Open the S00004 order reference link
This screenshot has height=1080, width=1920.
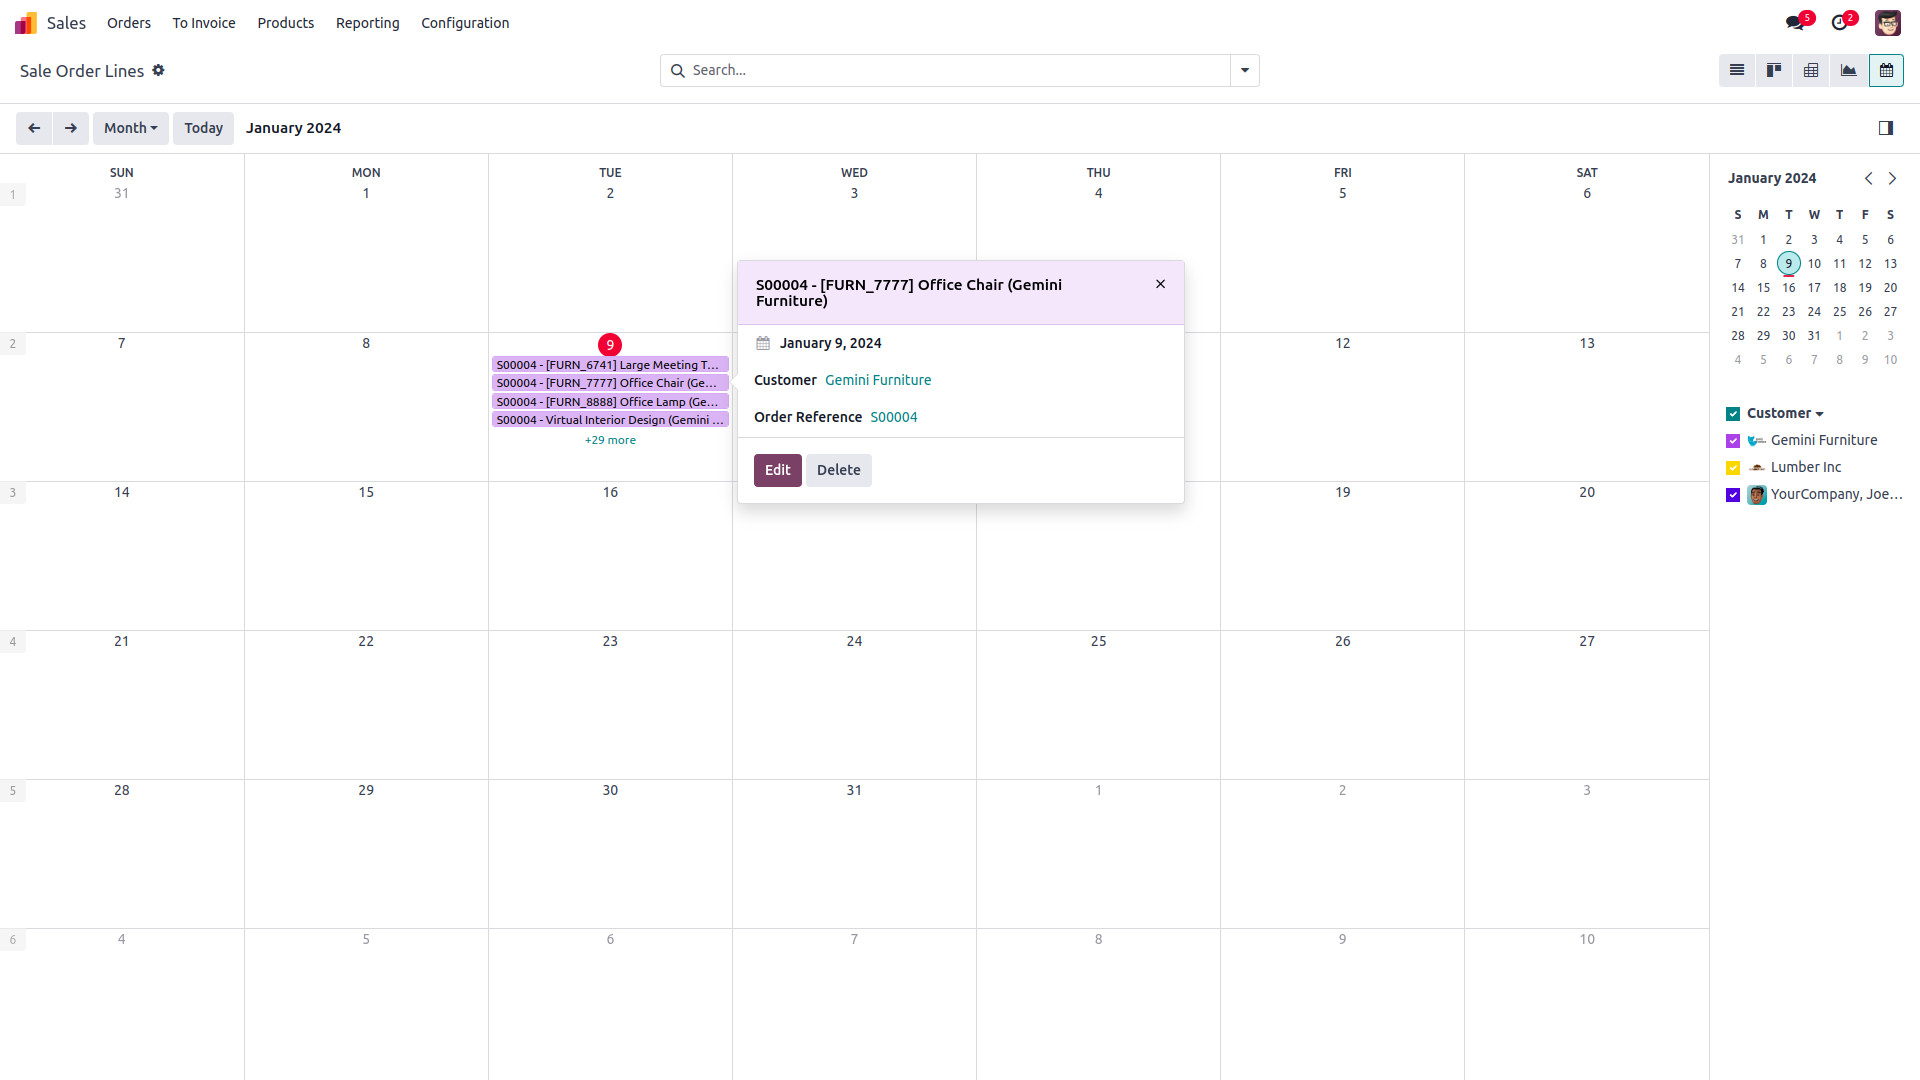893,417
